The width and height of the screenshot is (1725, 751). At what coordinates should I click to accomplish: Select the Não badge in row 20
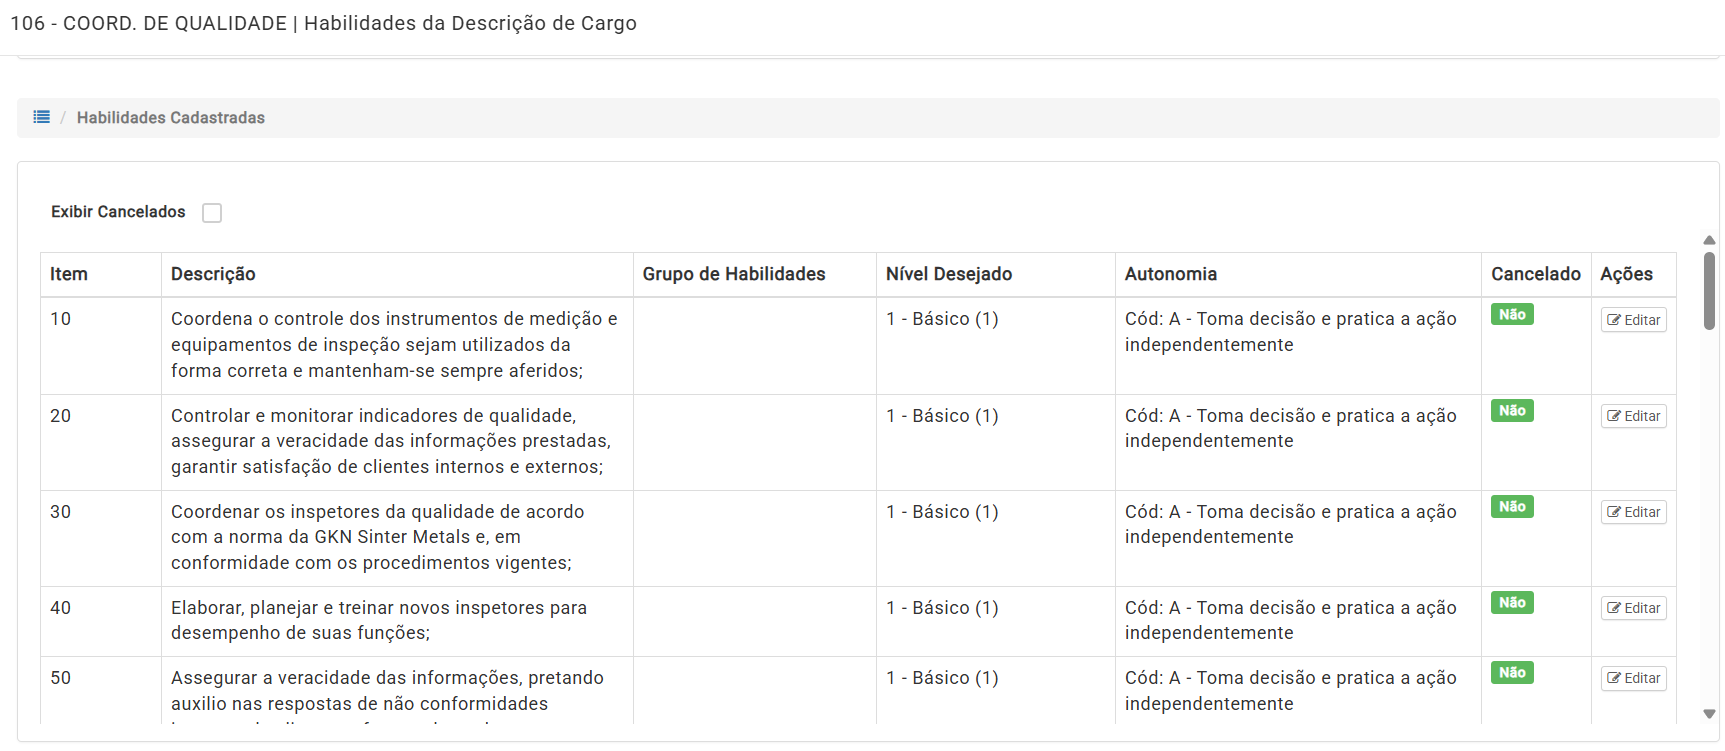[x=1511, y=410]
